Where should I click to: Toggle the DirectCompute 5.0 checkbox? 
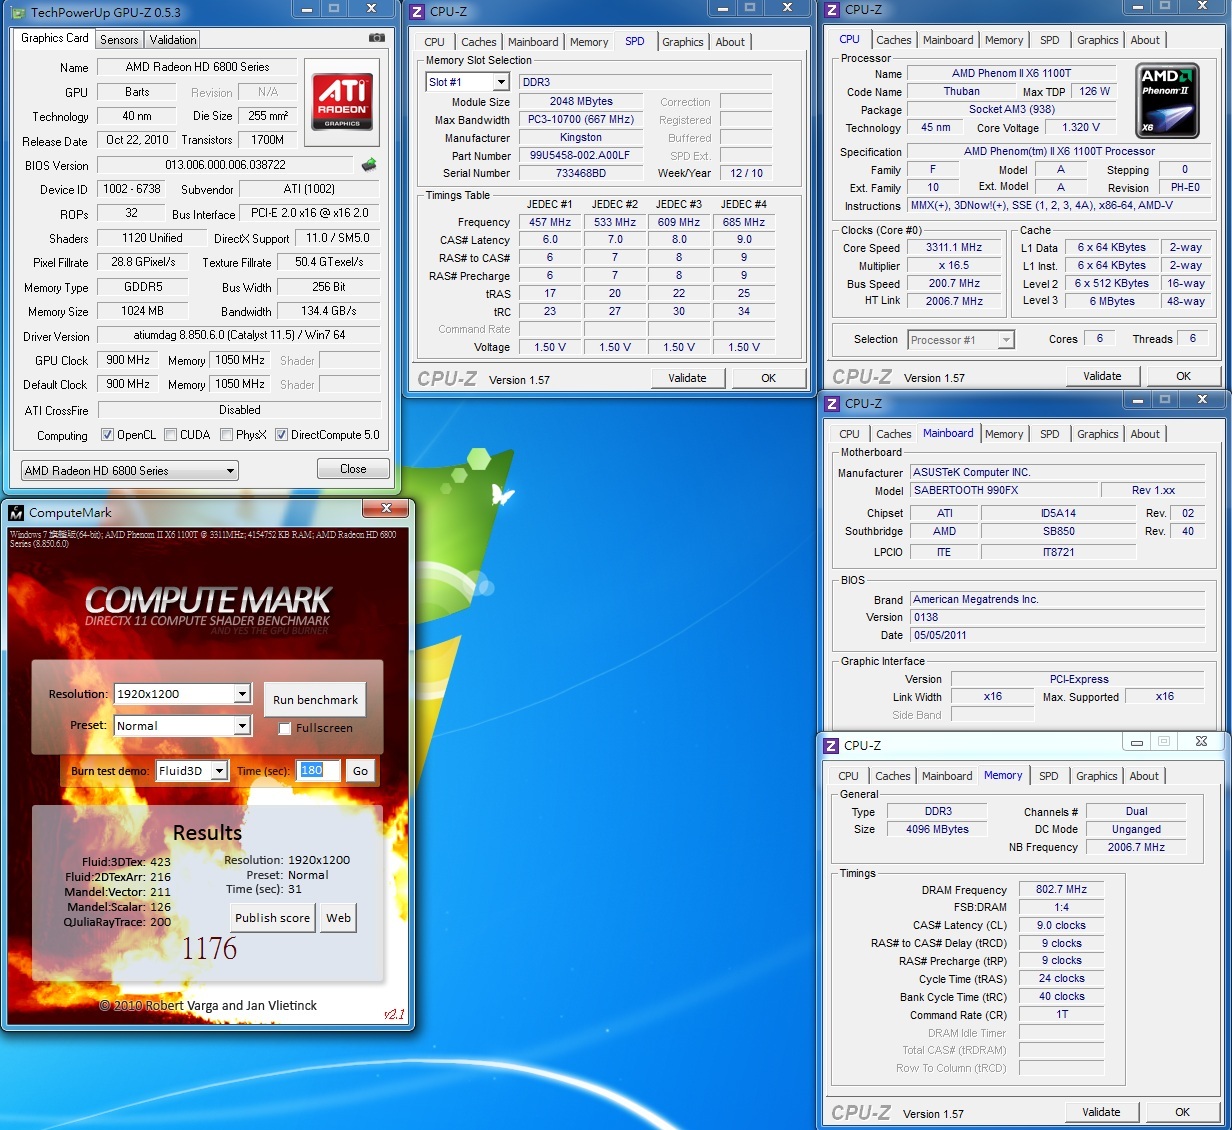[281, 435]
